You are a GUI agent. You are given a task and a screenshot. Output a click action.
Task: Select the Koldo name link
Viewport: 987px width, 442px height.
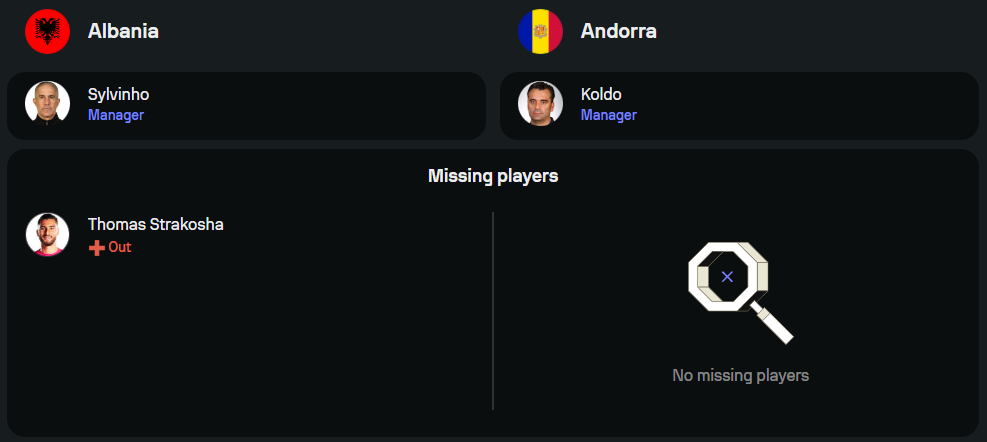[601, 95]
